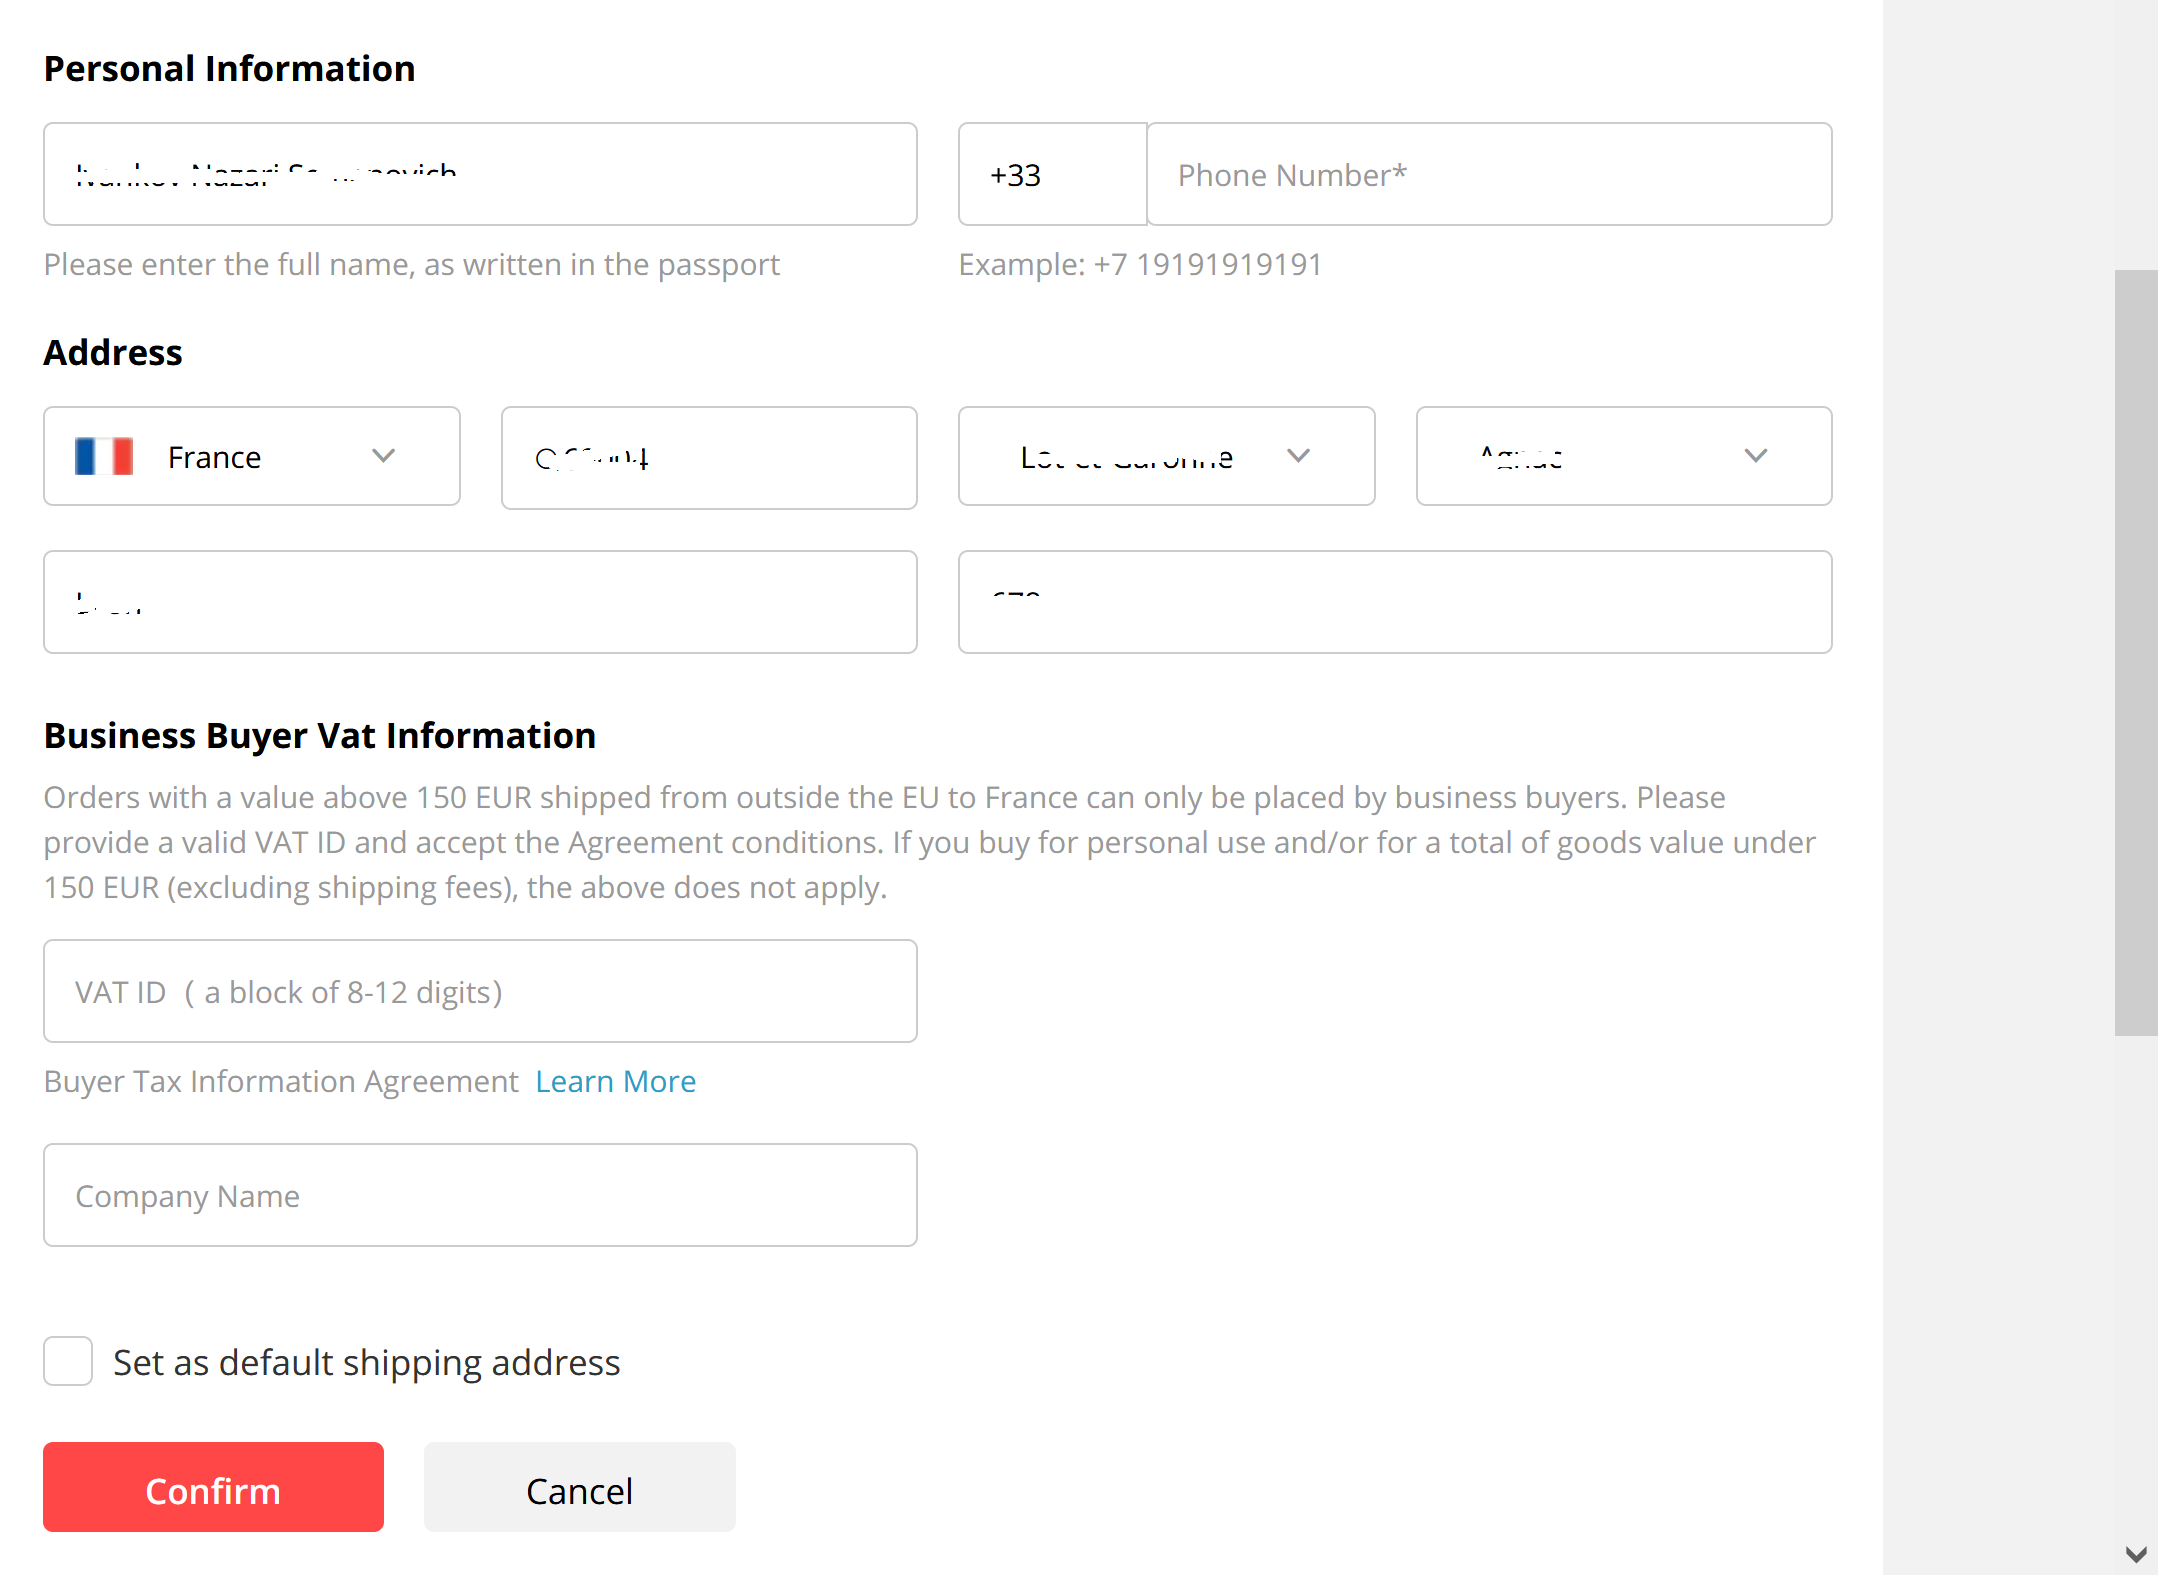This screenshot has width=2158, height=1575.
Task: Enable Set as default shipping address checkbox
Action: pyautogui.click(x=68, y=1361)
